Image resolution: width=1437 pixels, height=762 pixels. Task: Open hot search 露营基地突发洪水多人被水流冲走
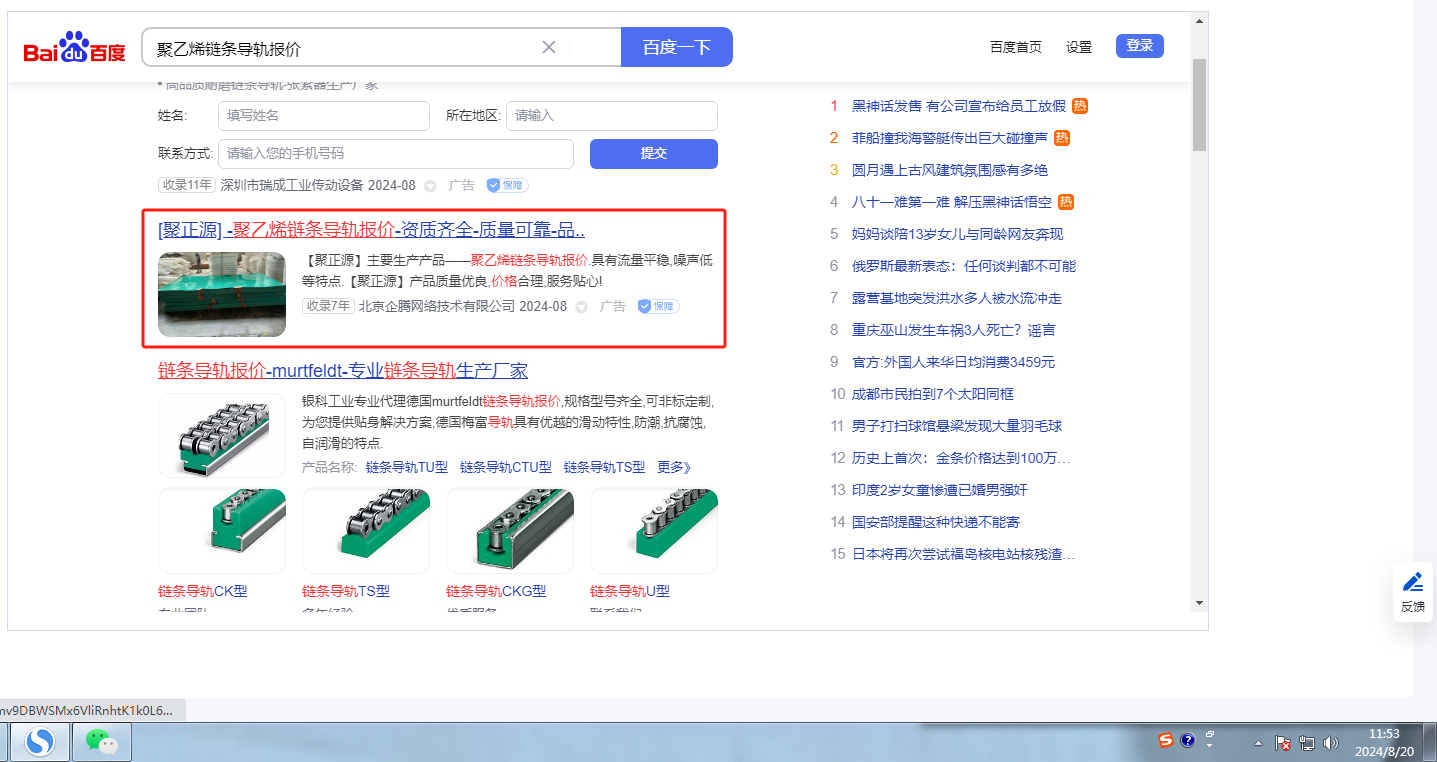(957, 298)
